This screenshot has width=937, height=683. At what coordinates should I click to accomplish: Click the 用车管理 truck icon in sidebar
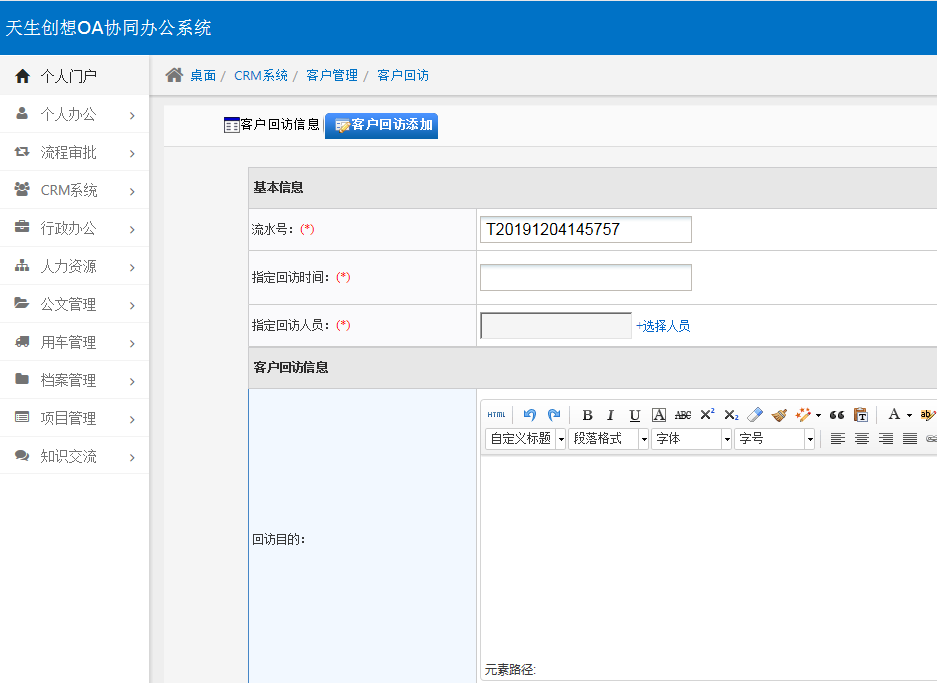pyautogui.click(x=22, y=342)
